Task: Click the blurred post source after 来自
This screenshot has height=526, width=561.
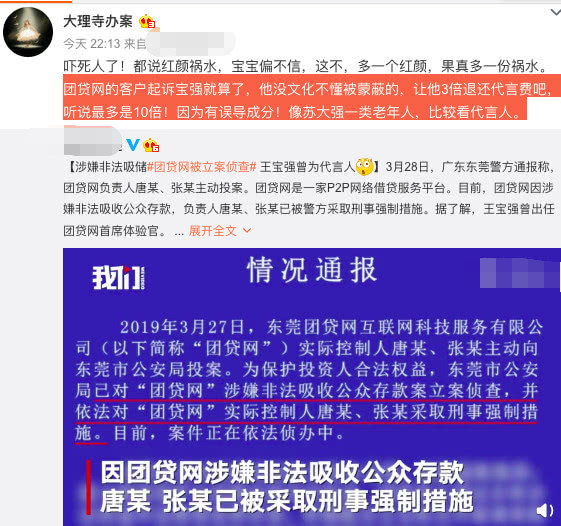Action: click(x=190, y=44)
